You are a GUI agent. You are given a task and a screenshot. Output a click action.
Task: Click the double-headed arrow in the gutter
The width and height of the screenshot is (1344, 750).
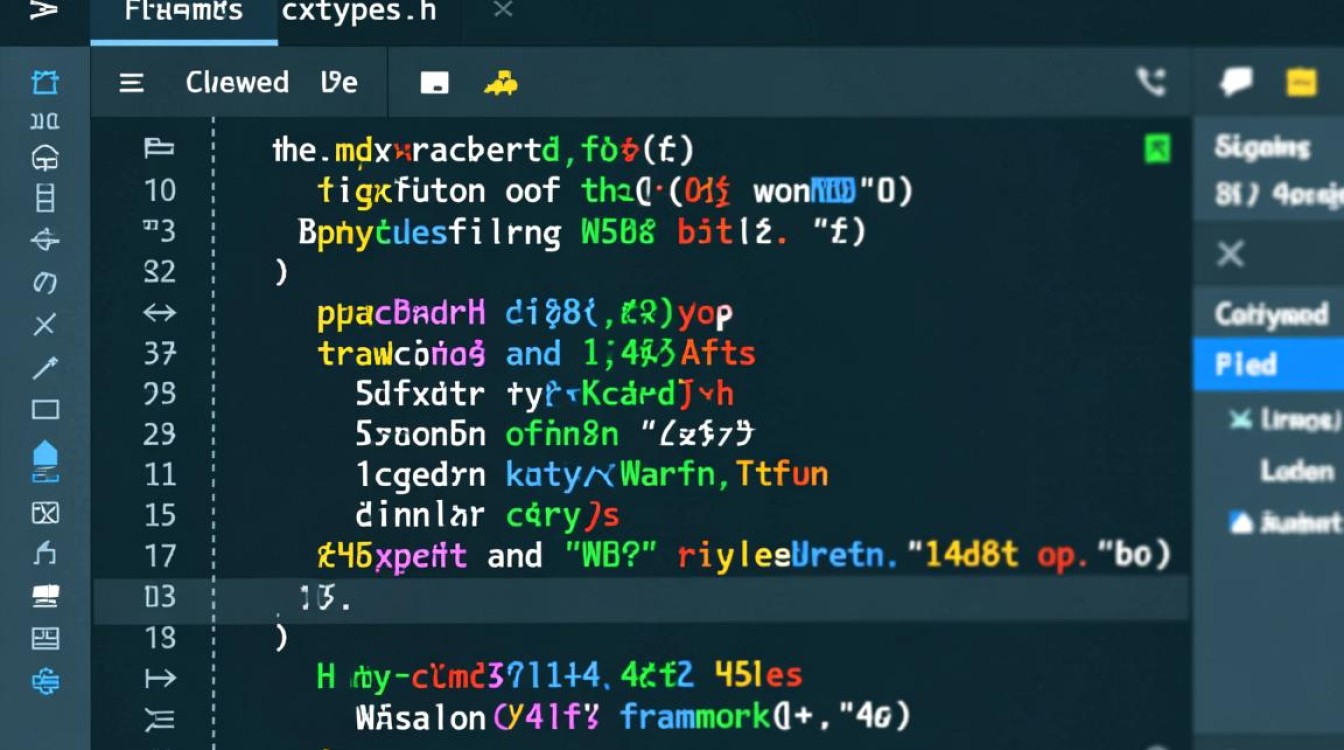[x=159, y=312]
